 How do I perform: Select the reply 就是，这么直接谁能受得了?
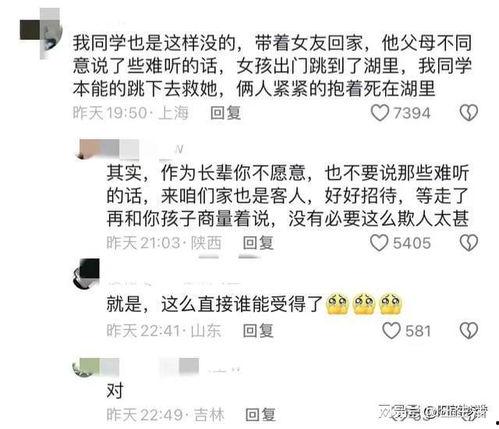pos(215,304)
